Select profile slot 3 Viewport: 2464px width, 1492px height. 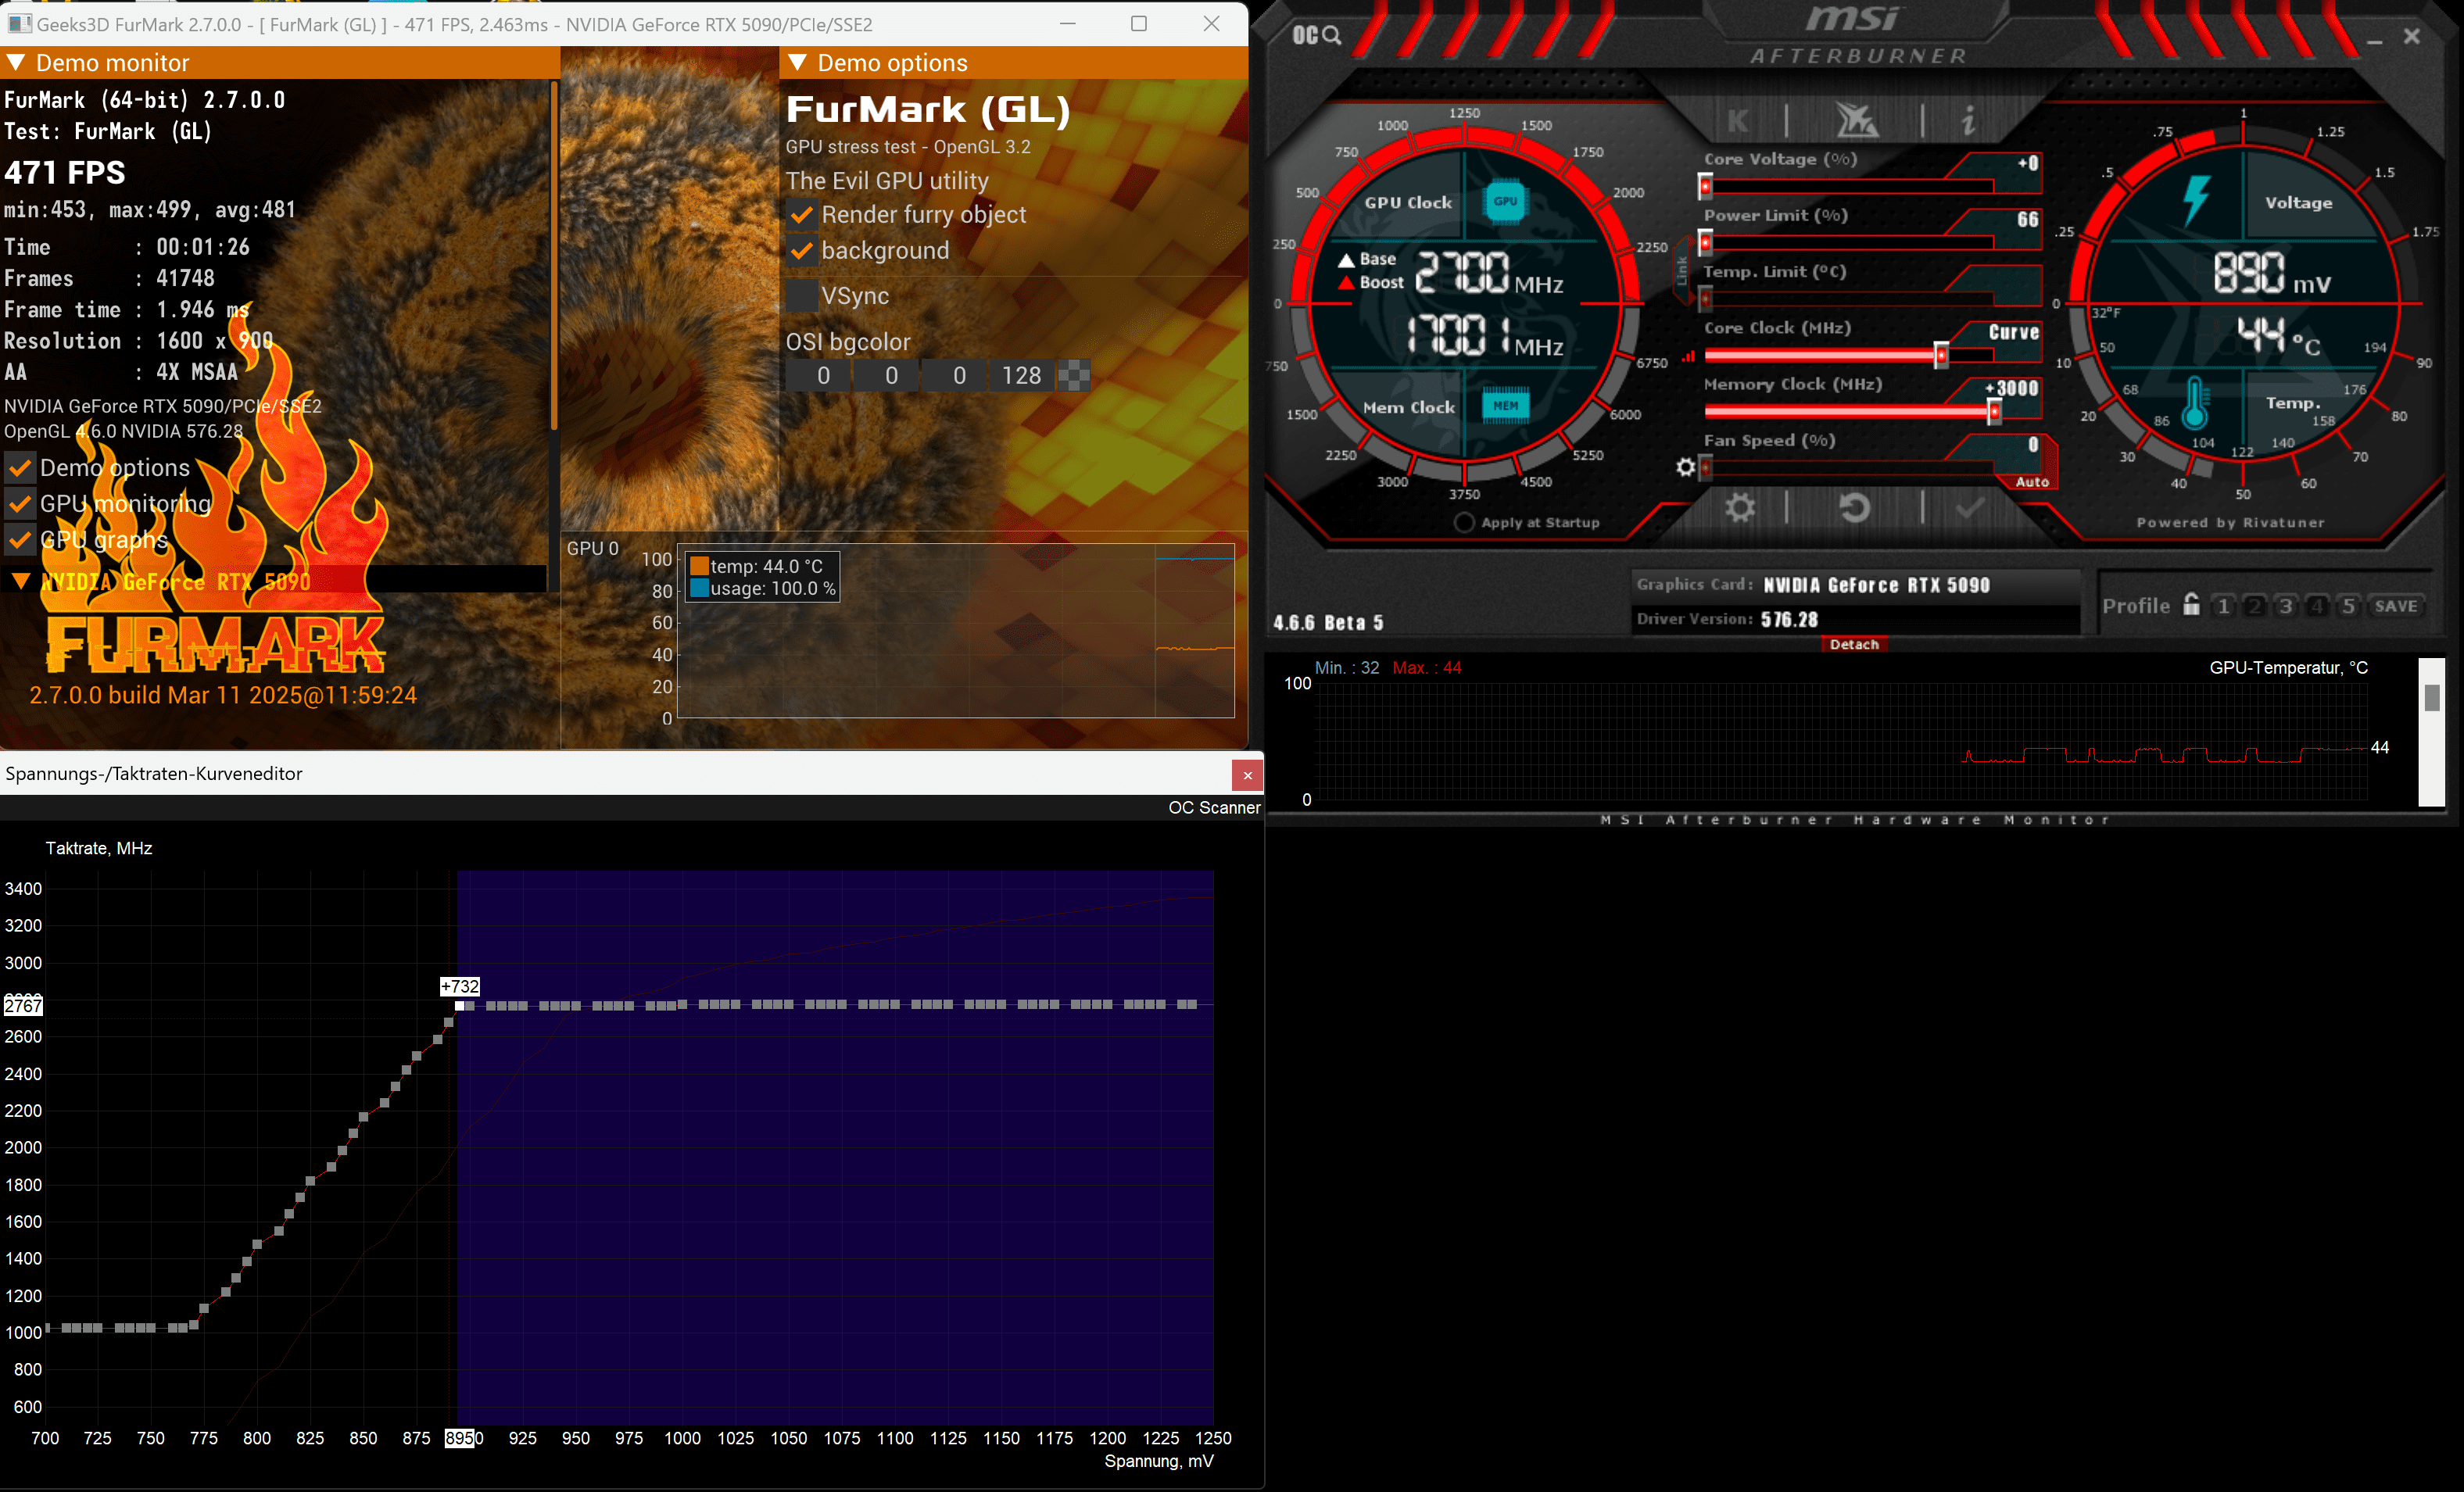2285,606
